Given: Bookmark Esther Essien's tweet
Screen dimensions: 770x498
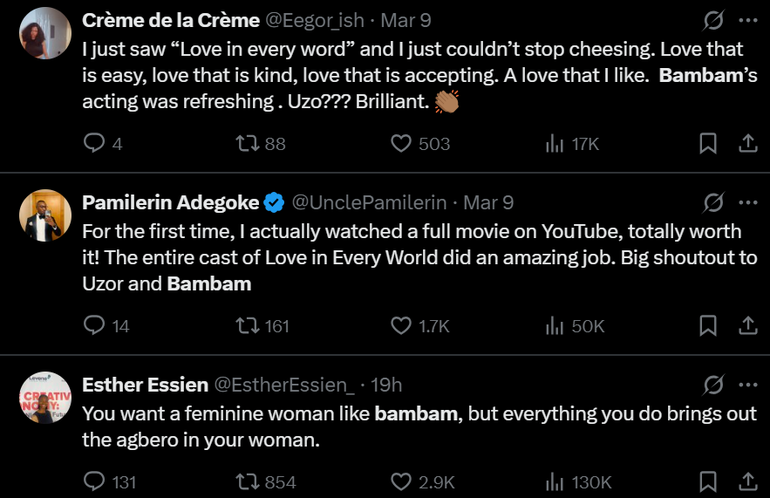Looking at the screenshot, I should pos(708,482).
